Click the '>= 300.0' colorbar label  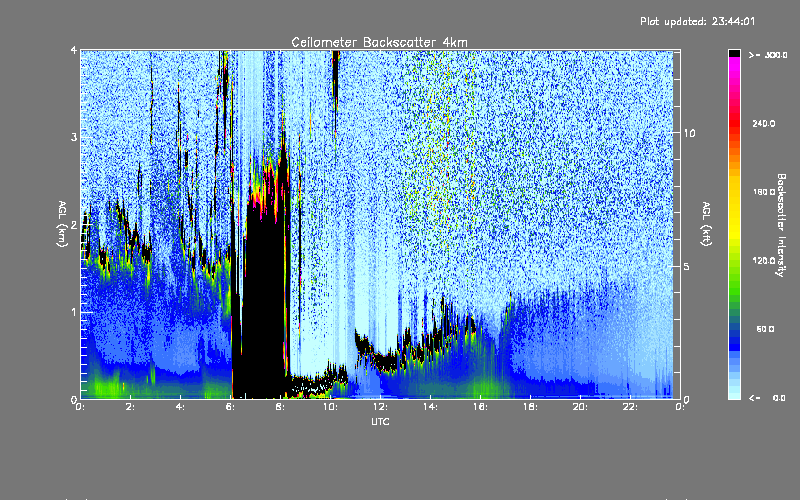[768, 55]
